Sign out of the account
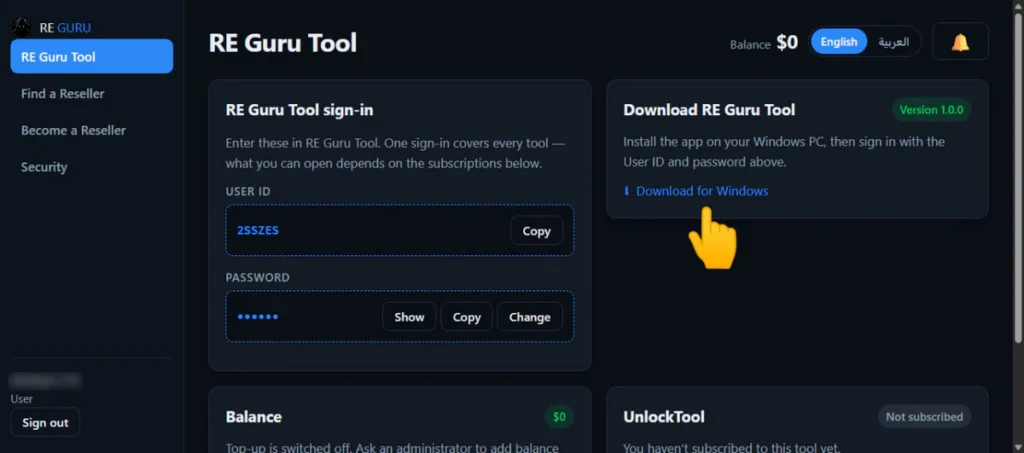The width and height of the screenshot is (1024, 453). pyautogui.click(x=45, y=422)
